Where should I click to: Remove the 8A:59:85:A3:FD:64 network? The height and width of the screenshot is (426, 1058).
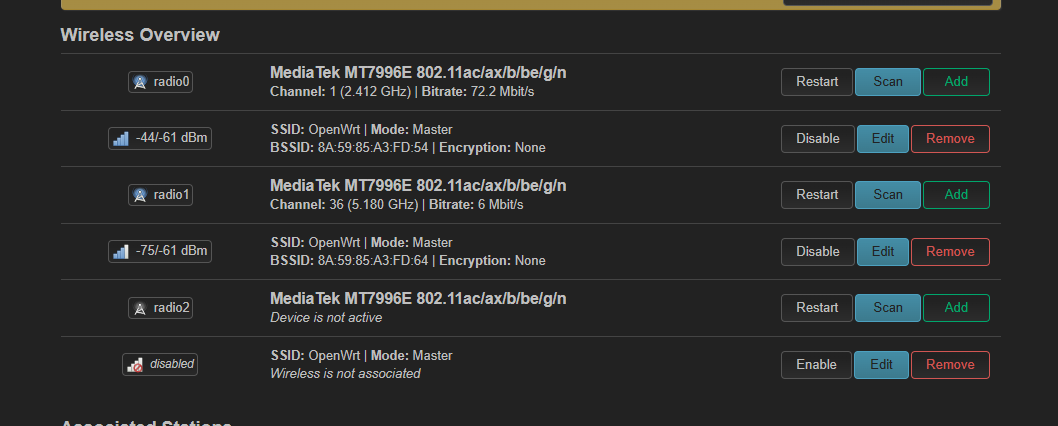point(950,251)
